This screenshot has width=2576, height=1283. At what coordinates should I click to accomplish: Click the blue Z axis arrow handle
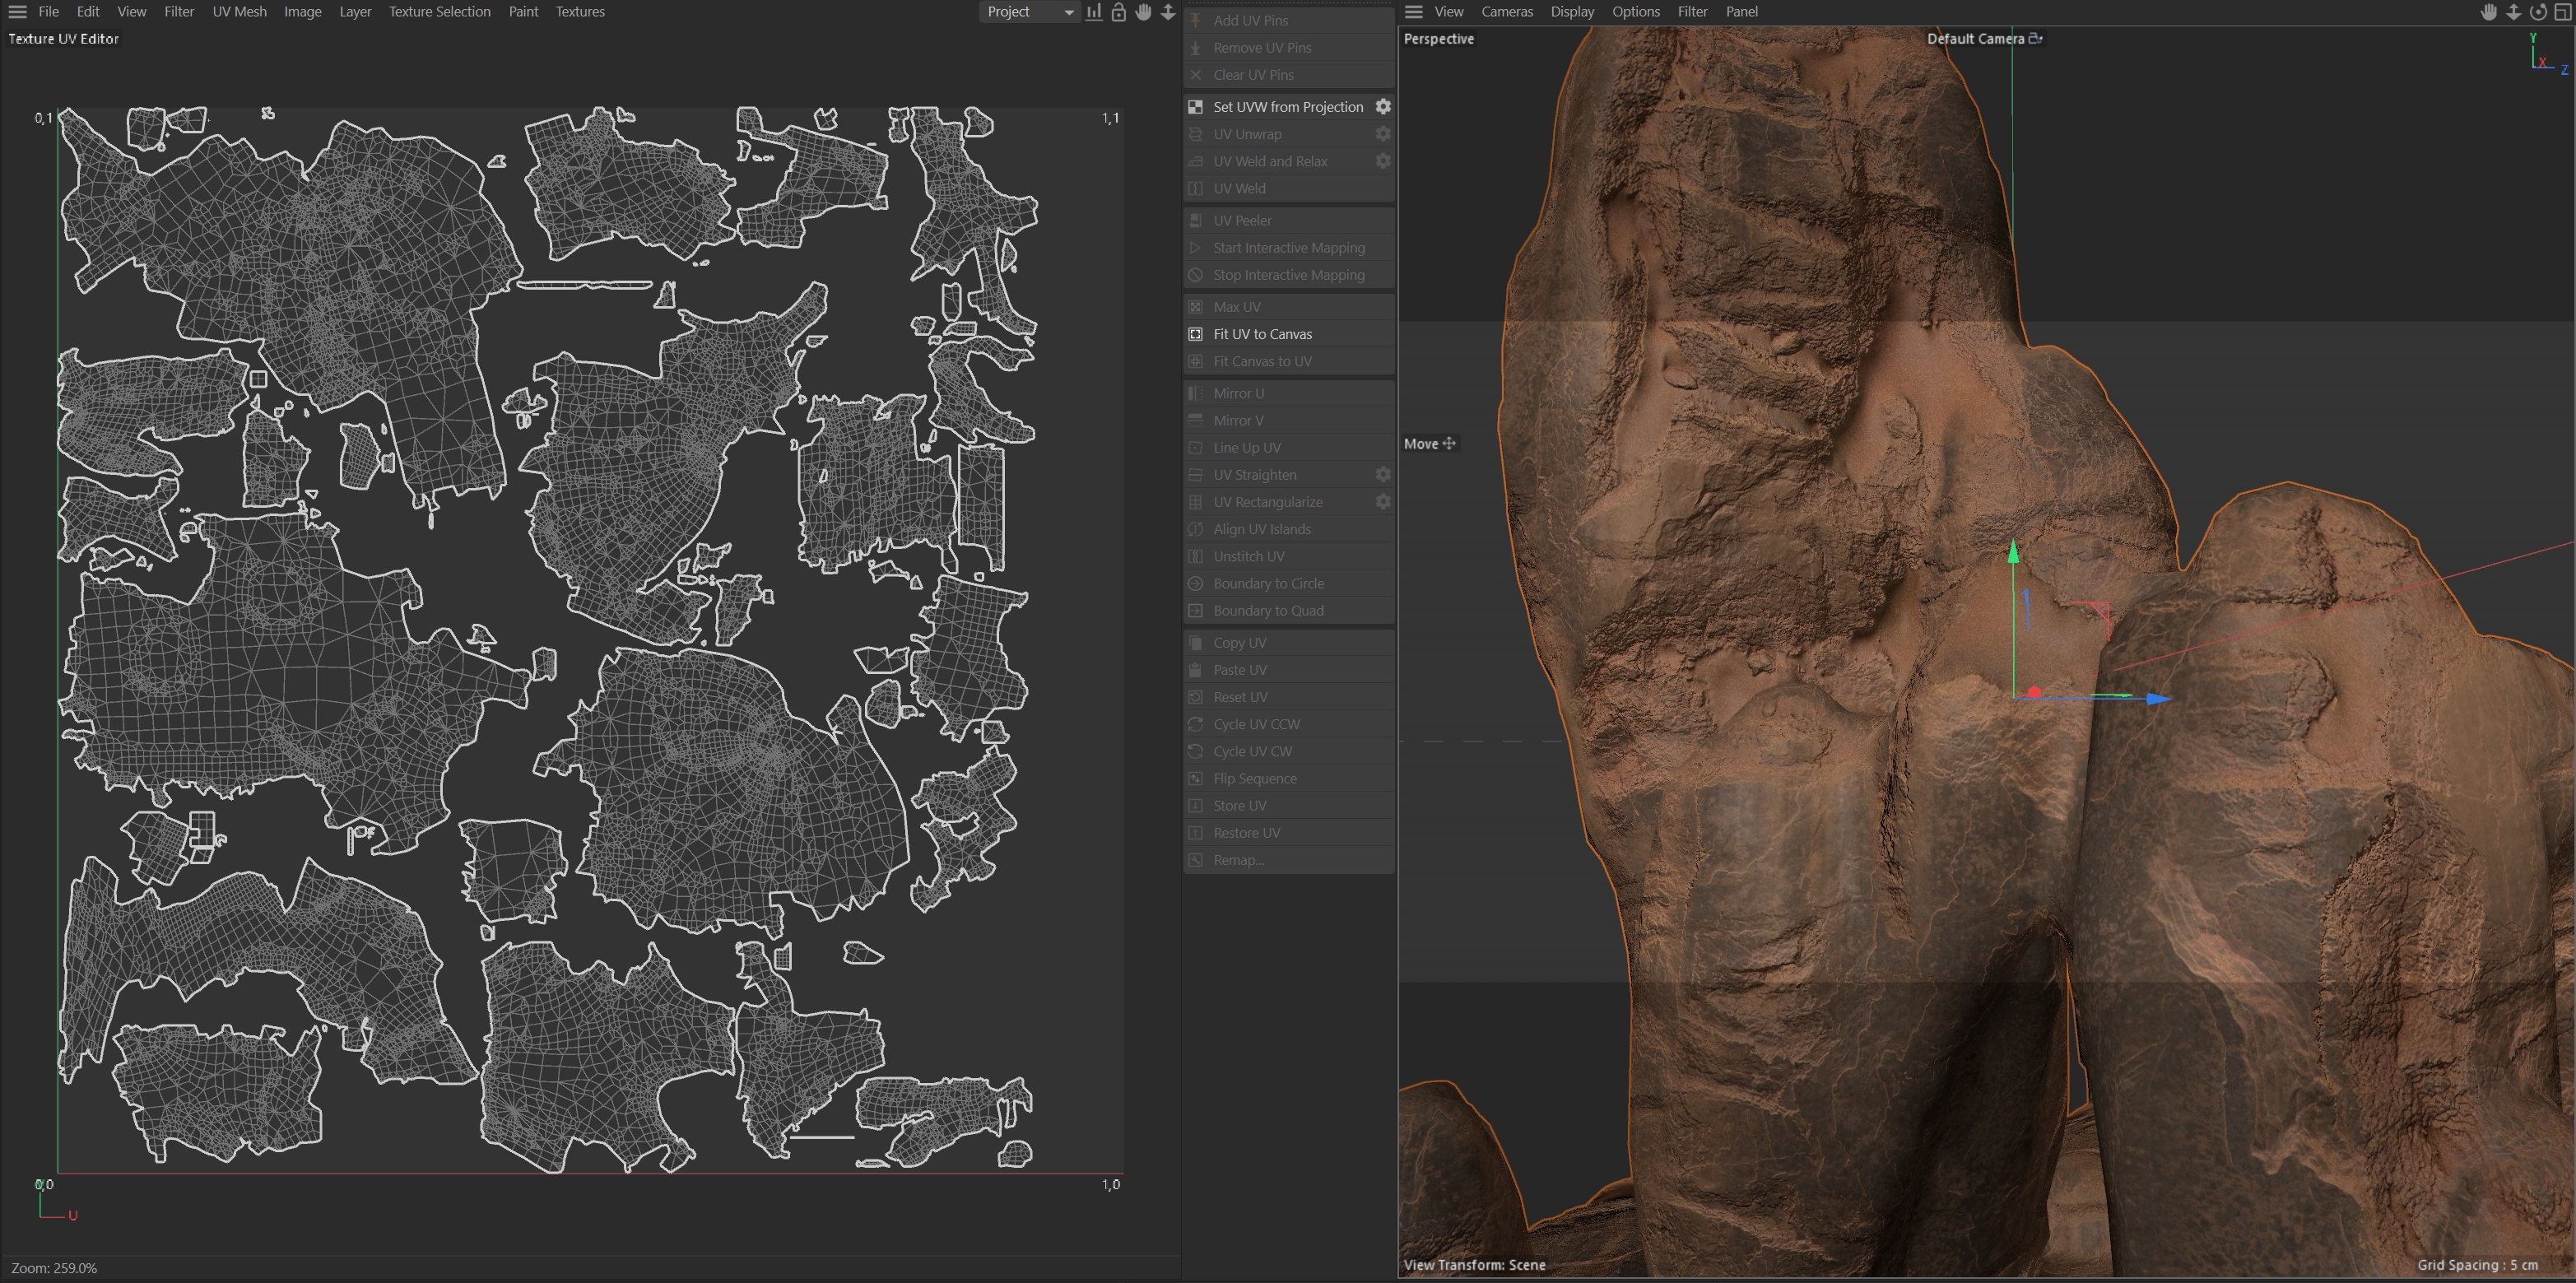click(2158, 698)
